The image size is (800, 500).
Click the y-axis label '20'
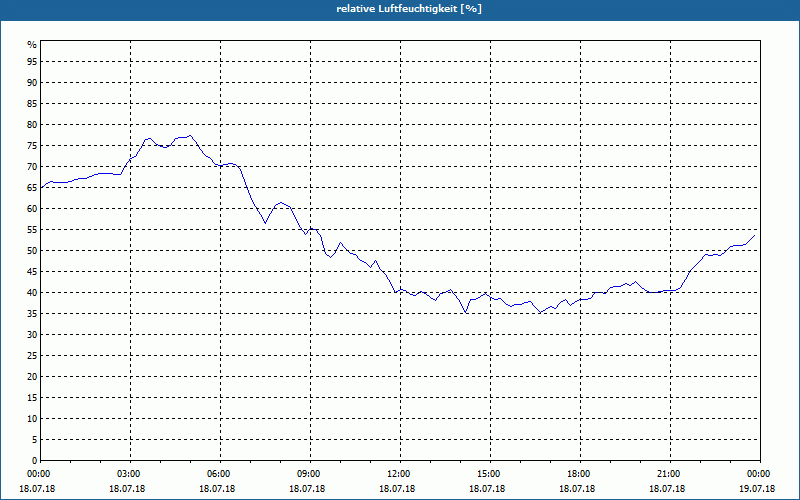click(32, 377)
